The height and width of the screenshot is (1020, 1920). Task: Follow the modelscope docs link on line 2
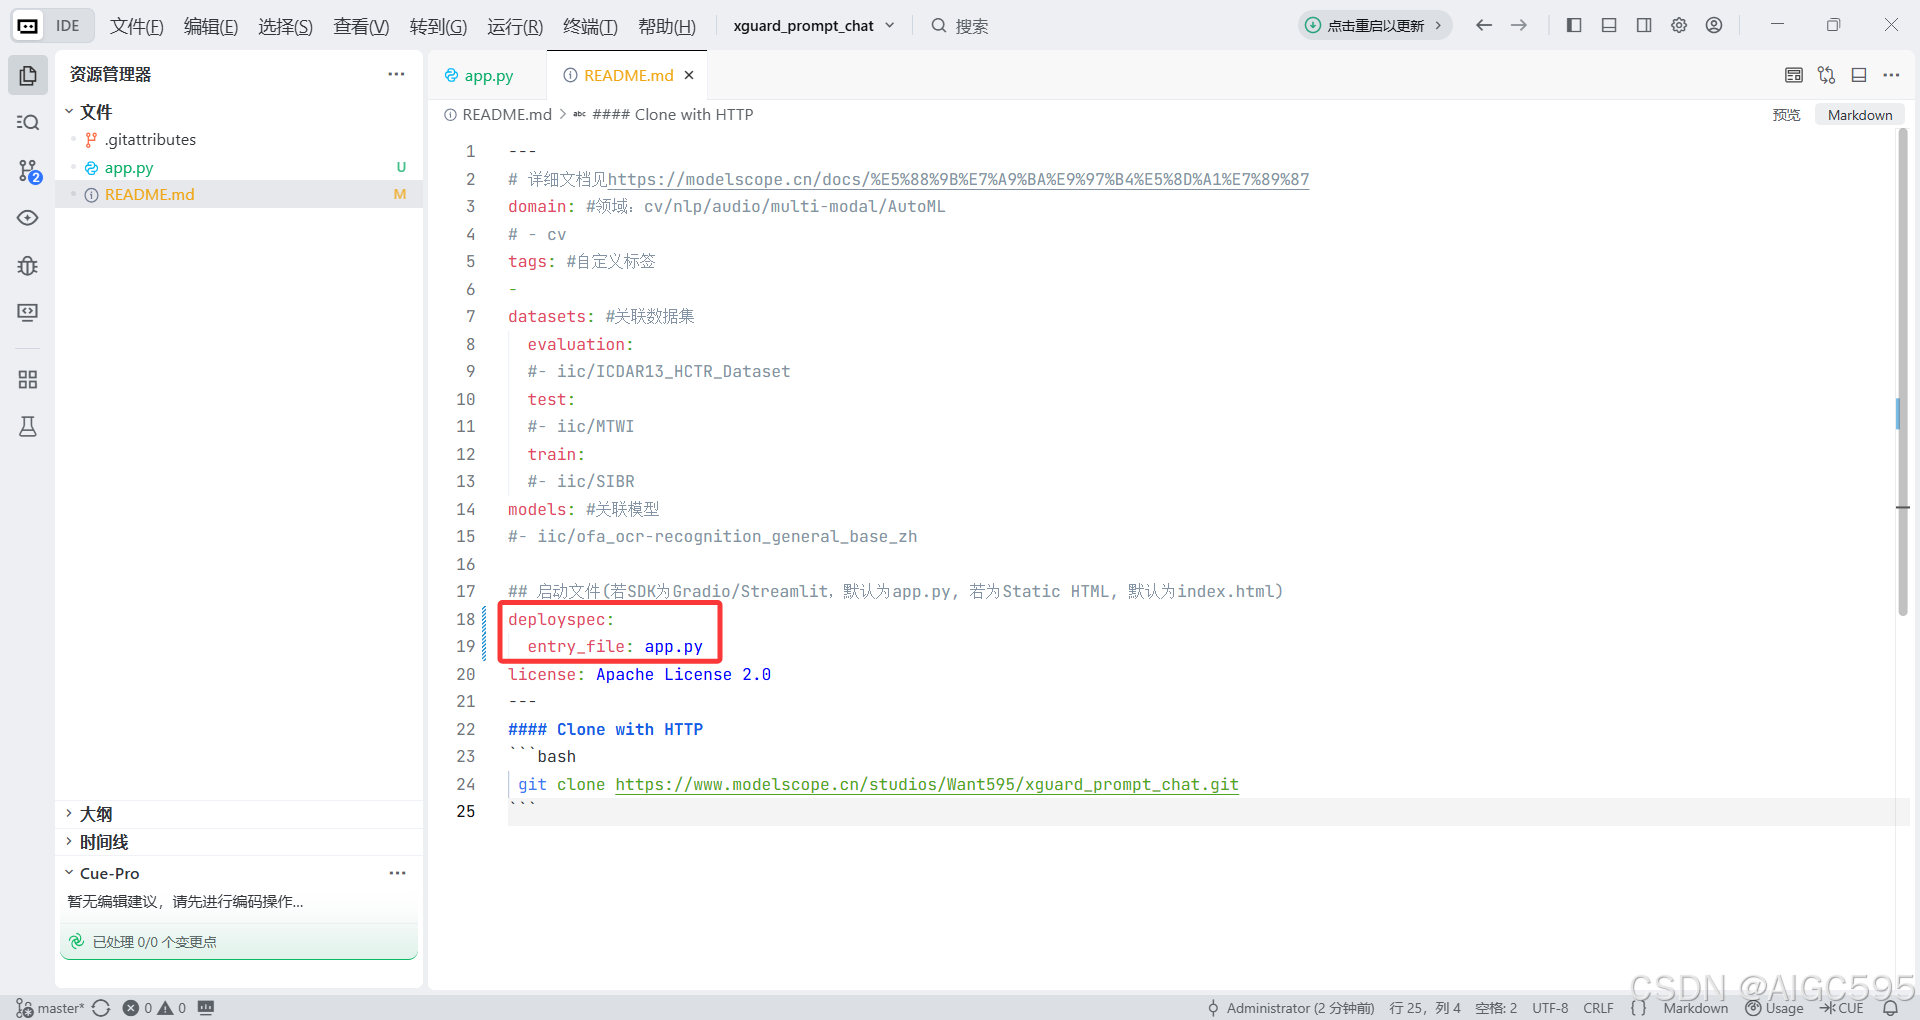coord(958,179)
